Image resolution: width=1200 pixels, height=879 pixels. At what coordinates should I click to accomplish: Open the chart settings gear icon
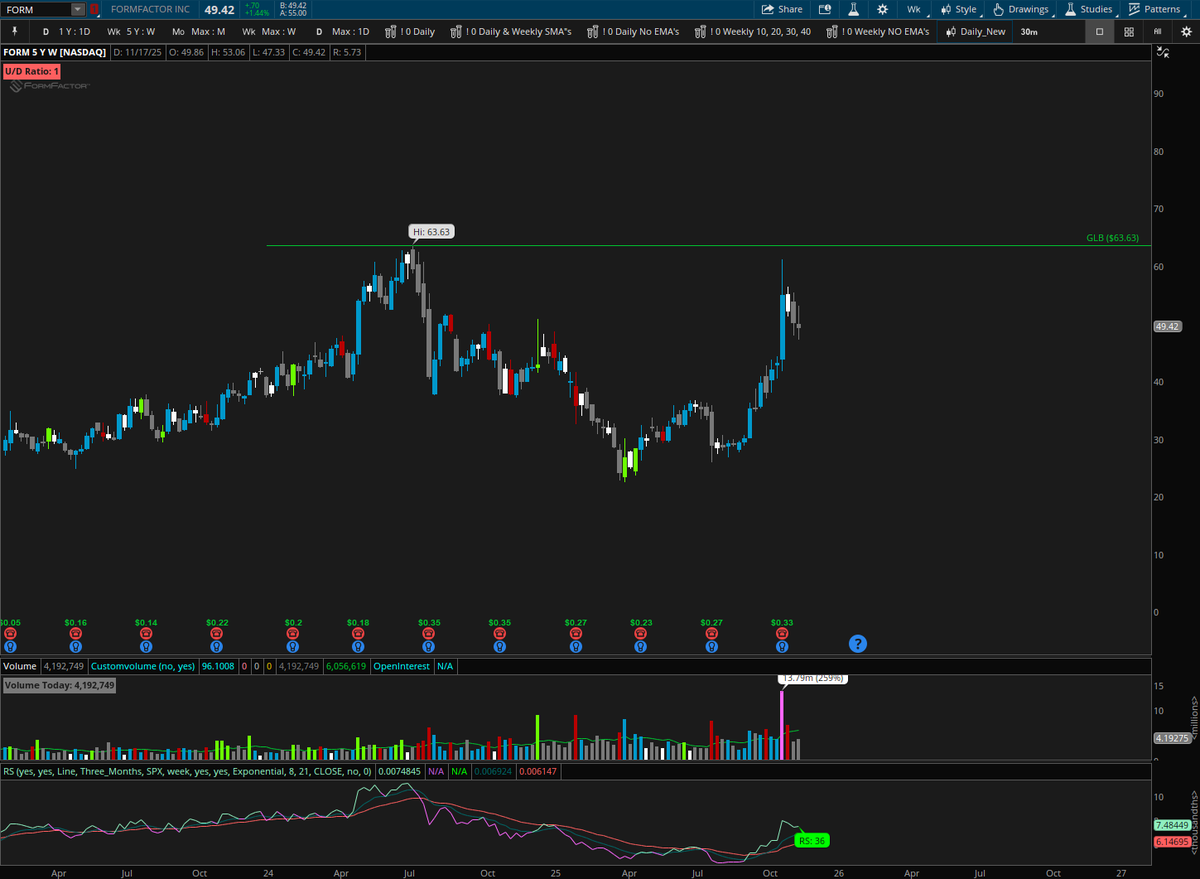click(882, 9)
